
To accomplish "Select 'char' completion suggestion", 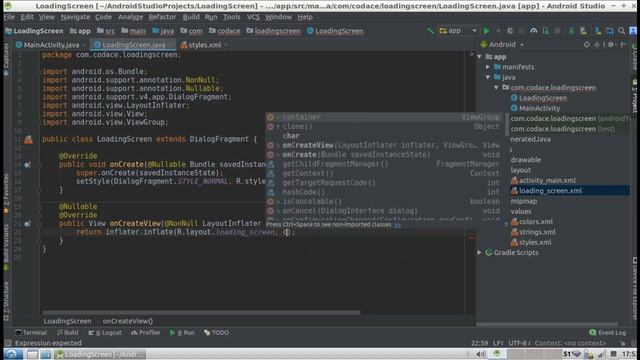I will point(384,136).
